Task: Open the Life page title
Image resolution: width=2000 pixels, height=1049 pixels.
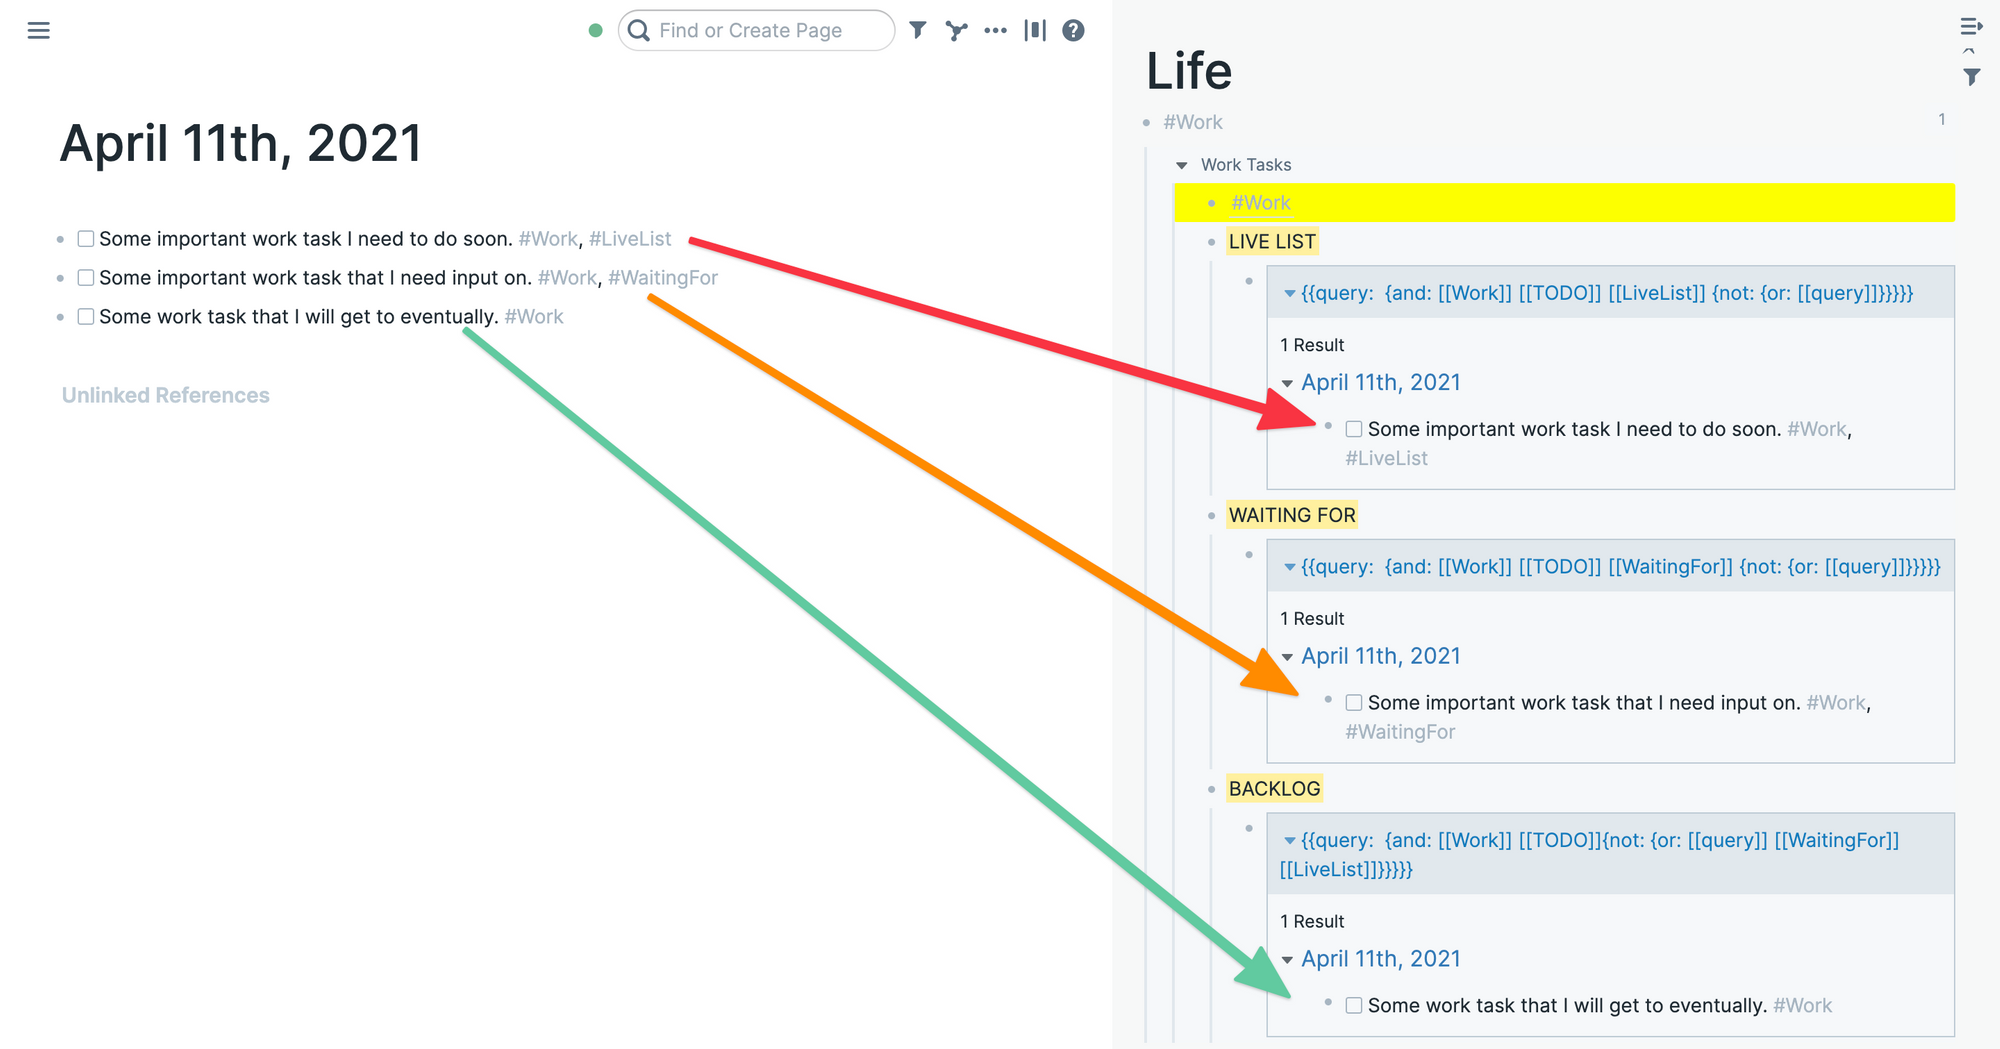Action: 1190,70
